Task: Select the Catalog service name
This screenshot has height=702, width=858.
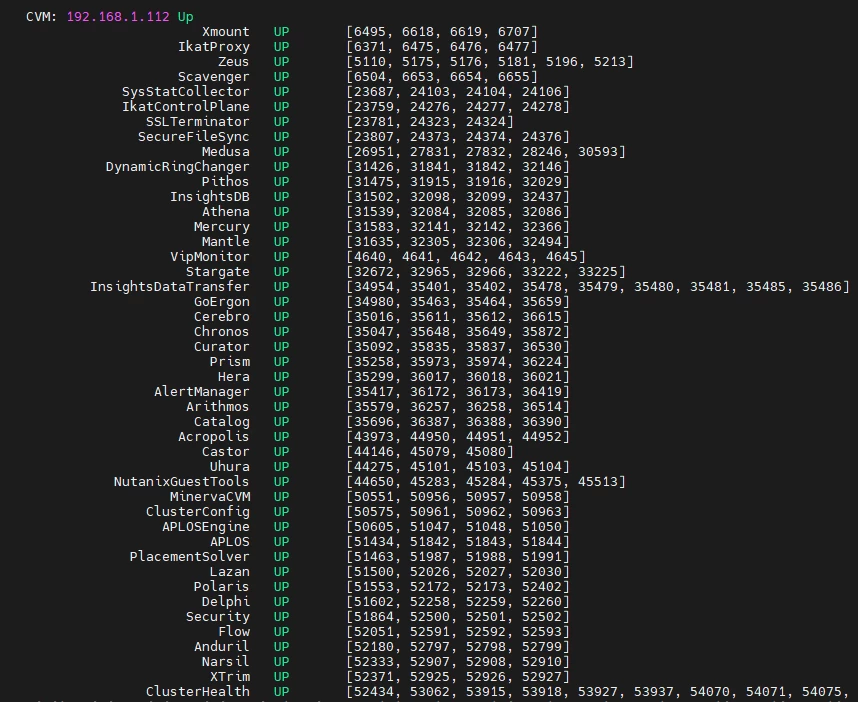Action: pos(222,422)
